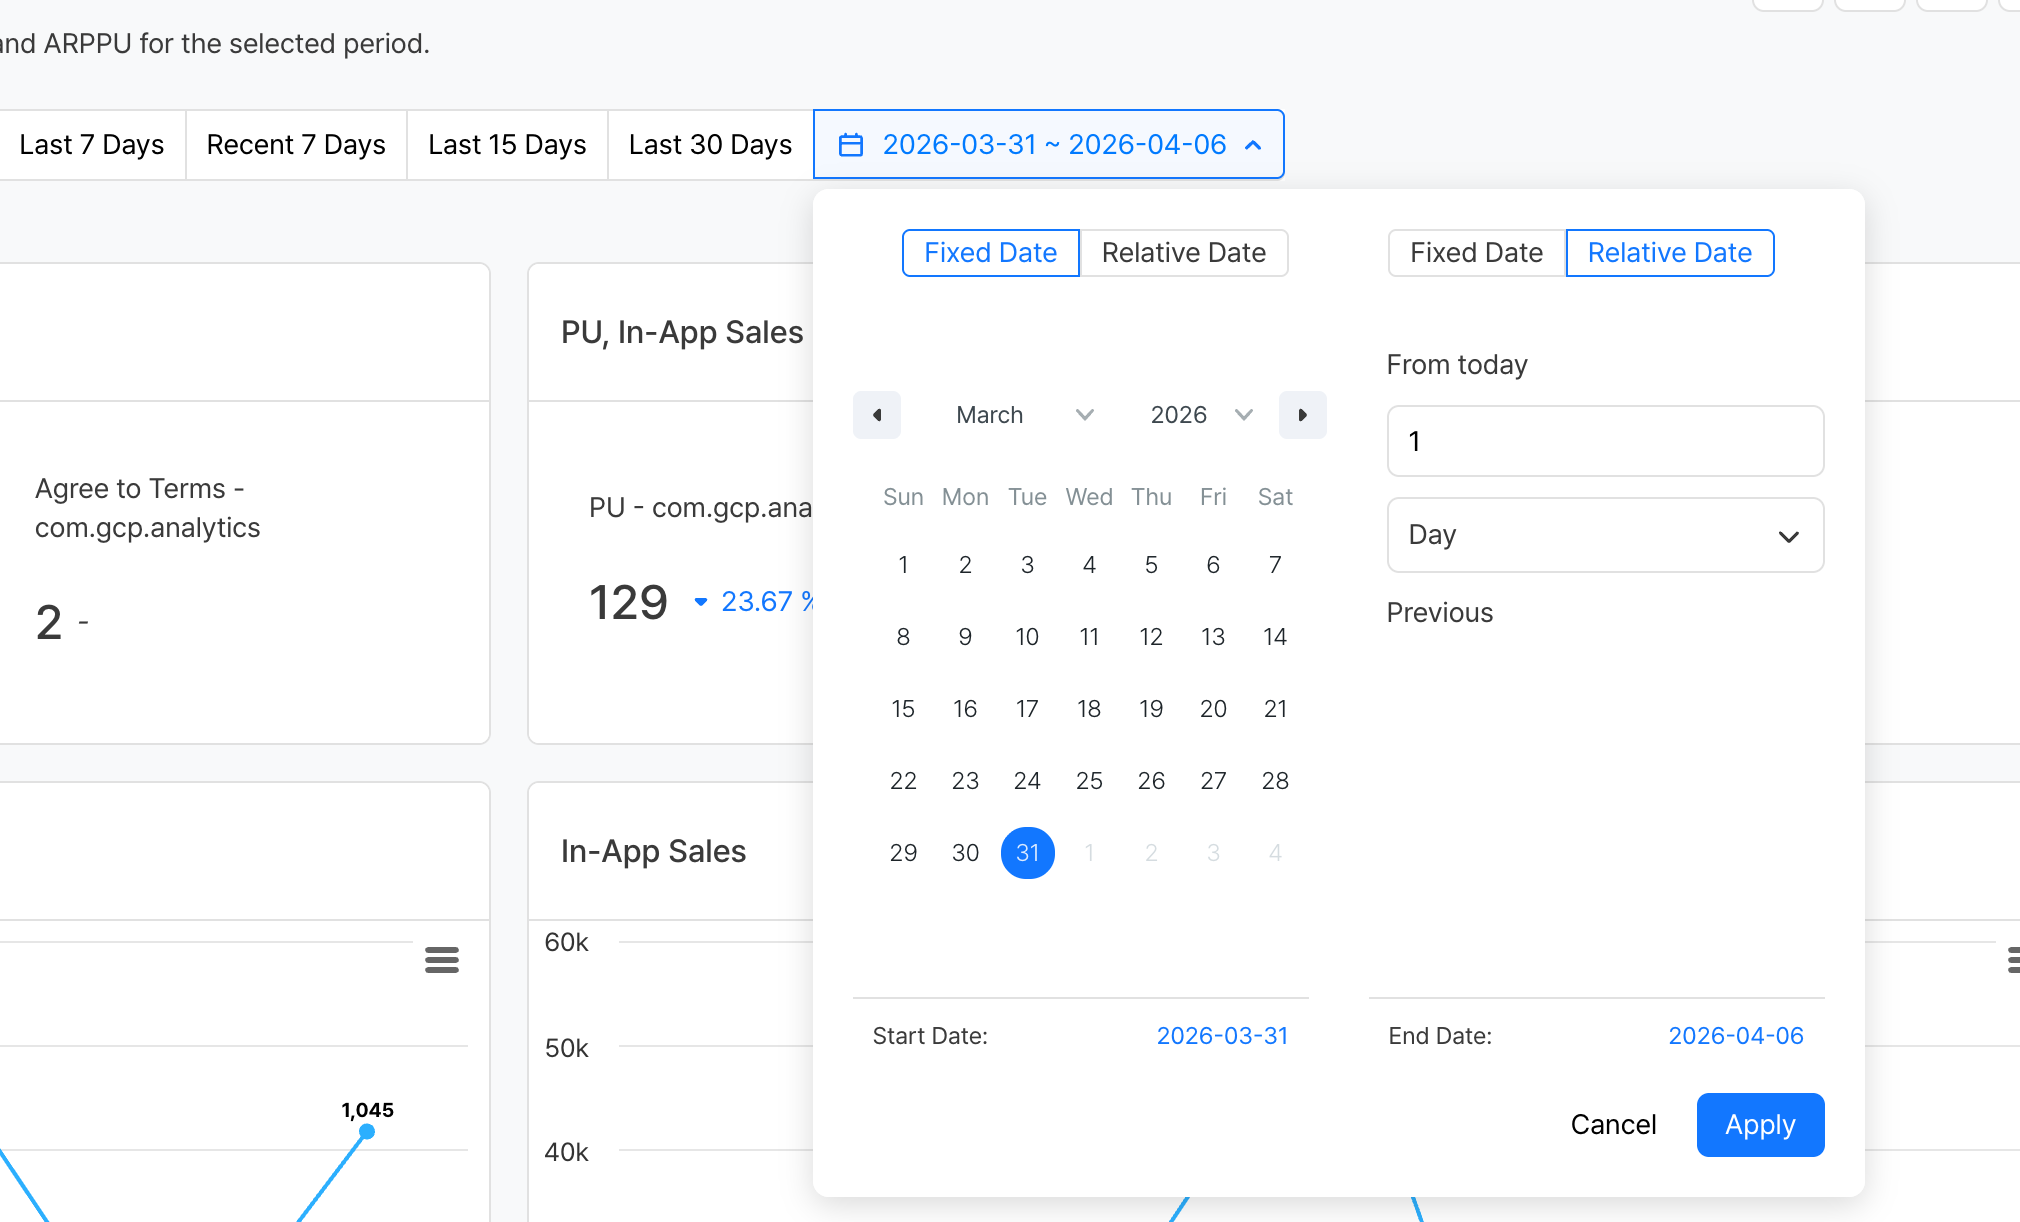Viewport: 2020px width, 1222px height.
Task: Switch end date to Fixed Date
Action: tap(1476, 253)
